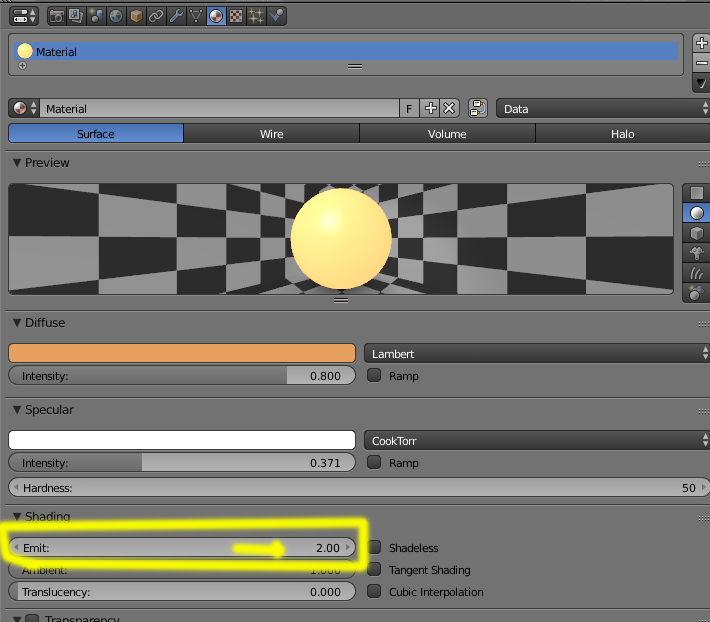Select the Material properties sphere tab
Image resolution: width=710 pixels, height=622 pixels.
point(216,16)
